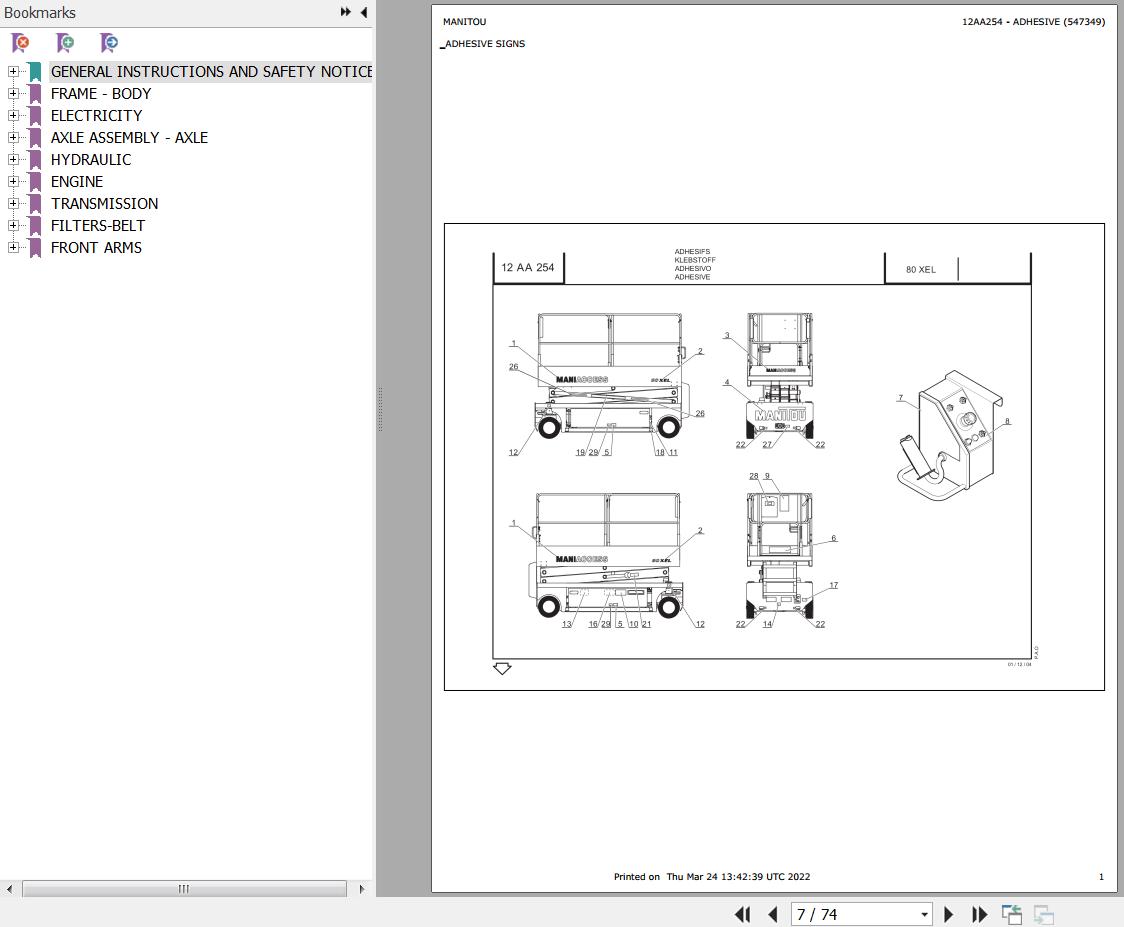Image resolution: width=1124 pixels, height=927 pixels.
Task: Expand the TRANSMISSION bookmark node
Action: (x=13, y=204)
